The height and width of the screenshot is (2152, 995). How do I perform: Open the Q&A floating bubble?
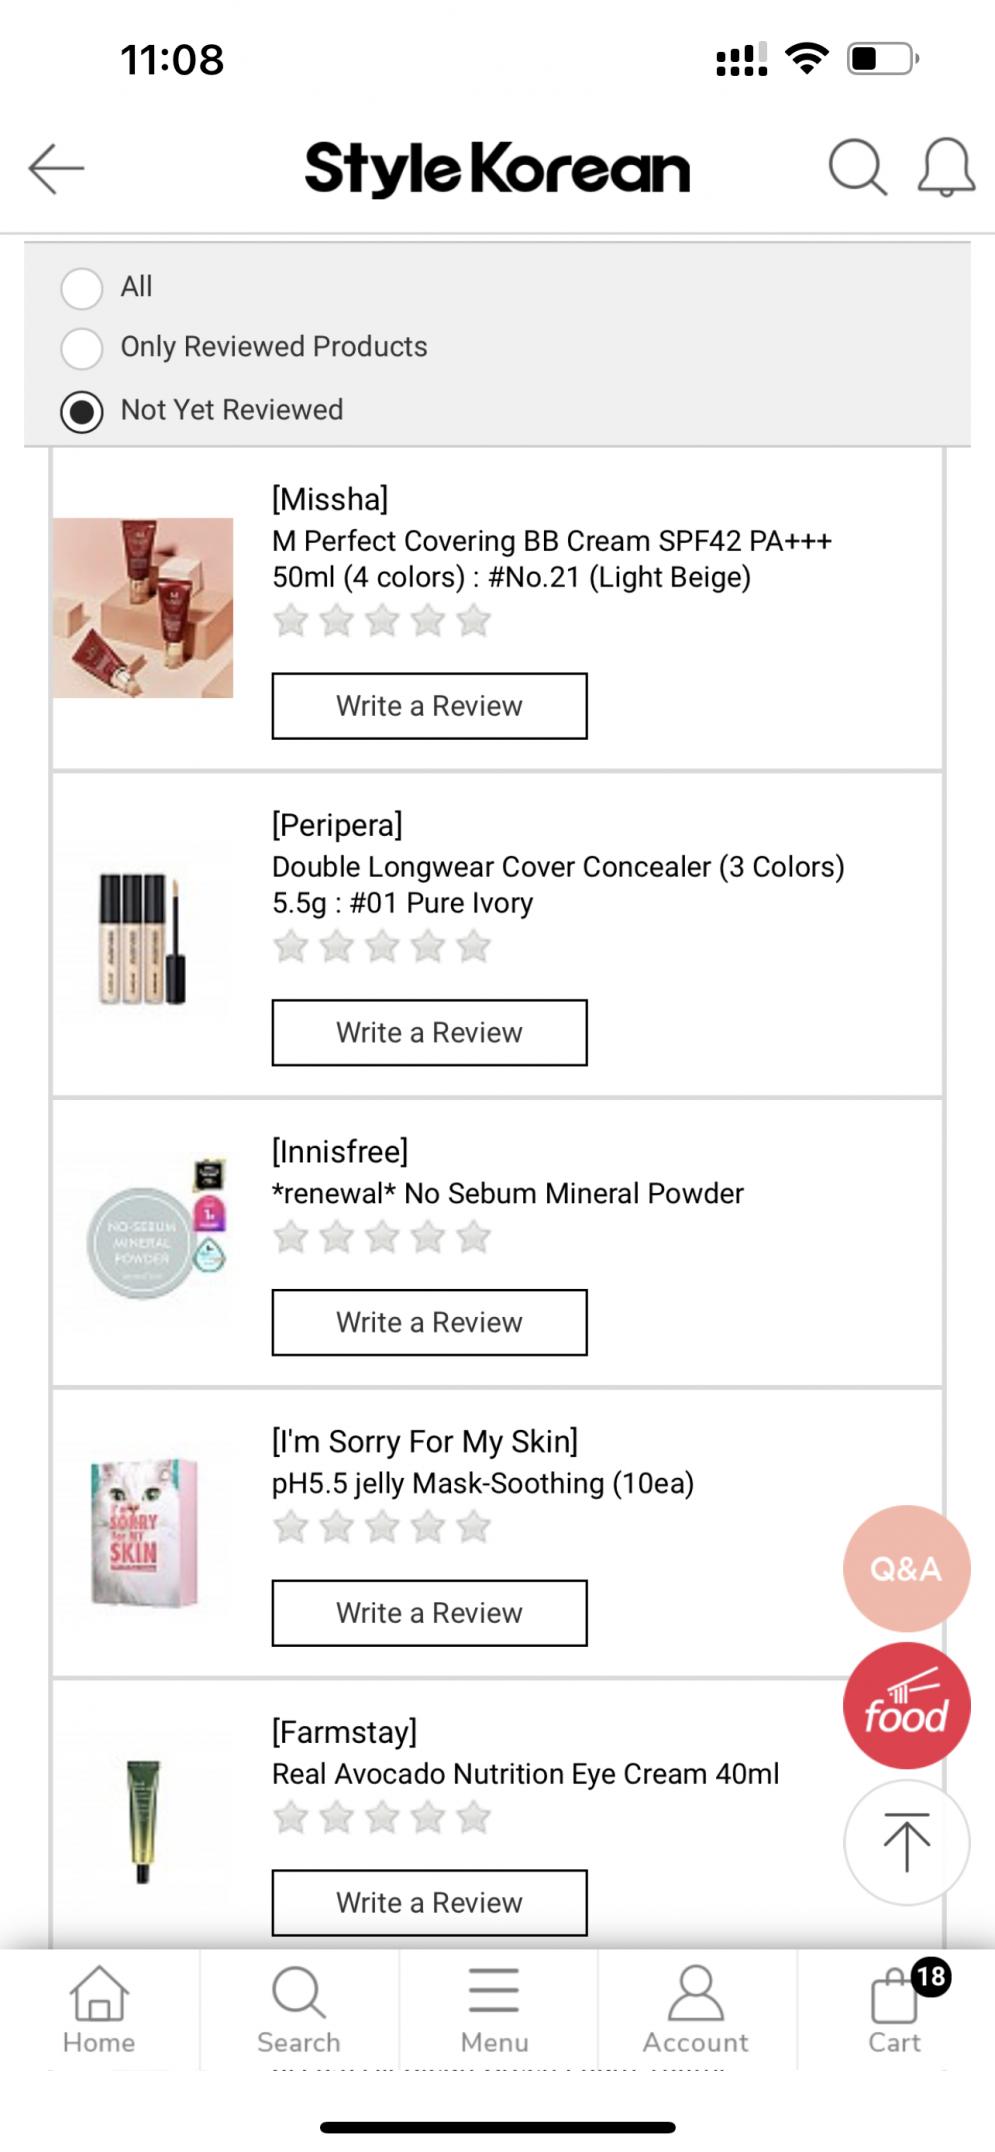tap(906, 1568)
